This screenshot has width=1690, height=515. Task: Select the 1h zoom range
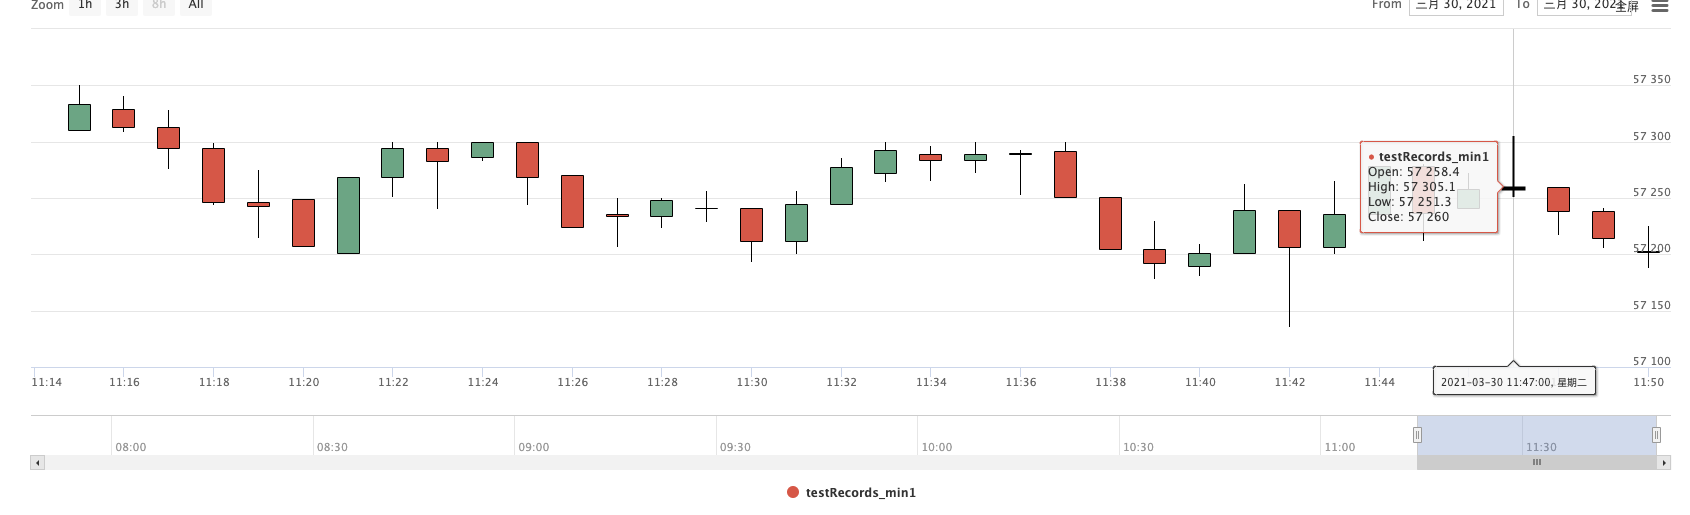point(85,6)
